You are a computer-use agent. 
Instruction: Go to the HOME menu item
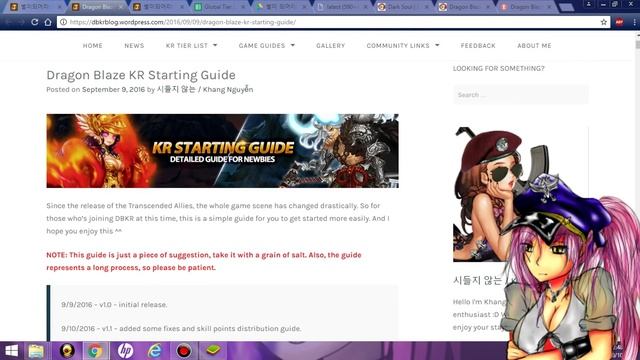(x=93, y=46)
